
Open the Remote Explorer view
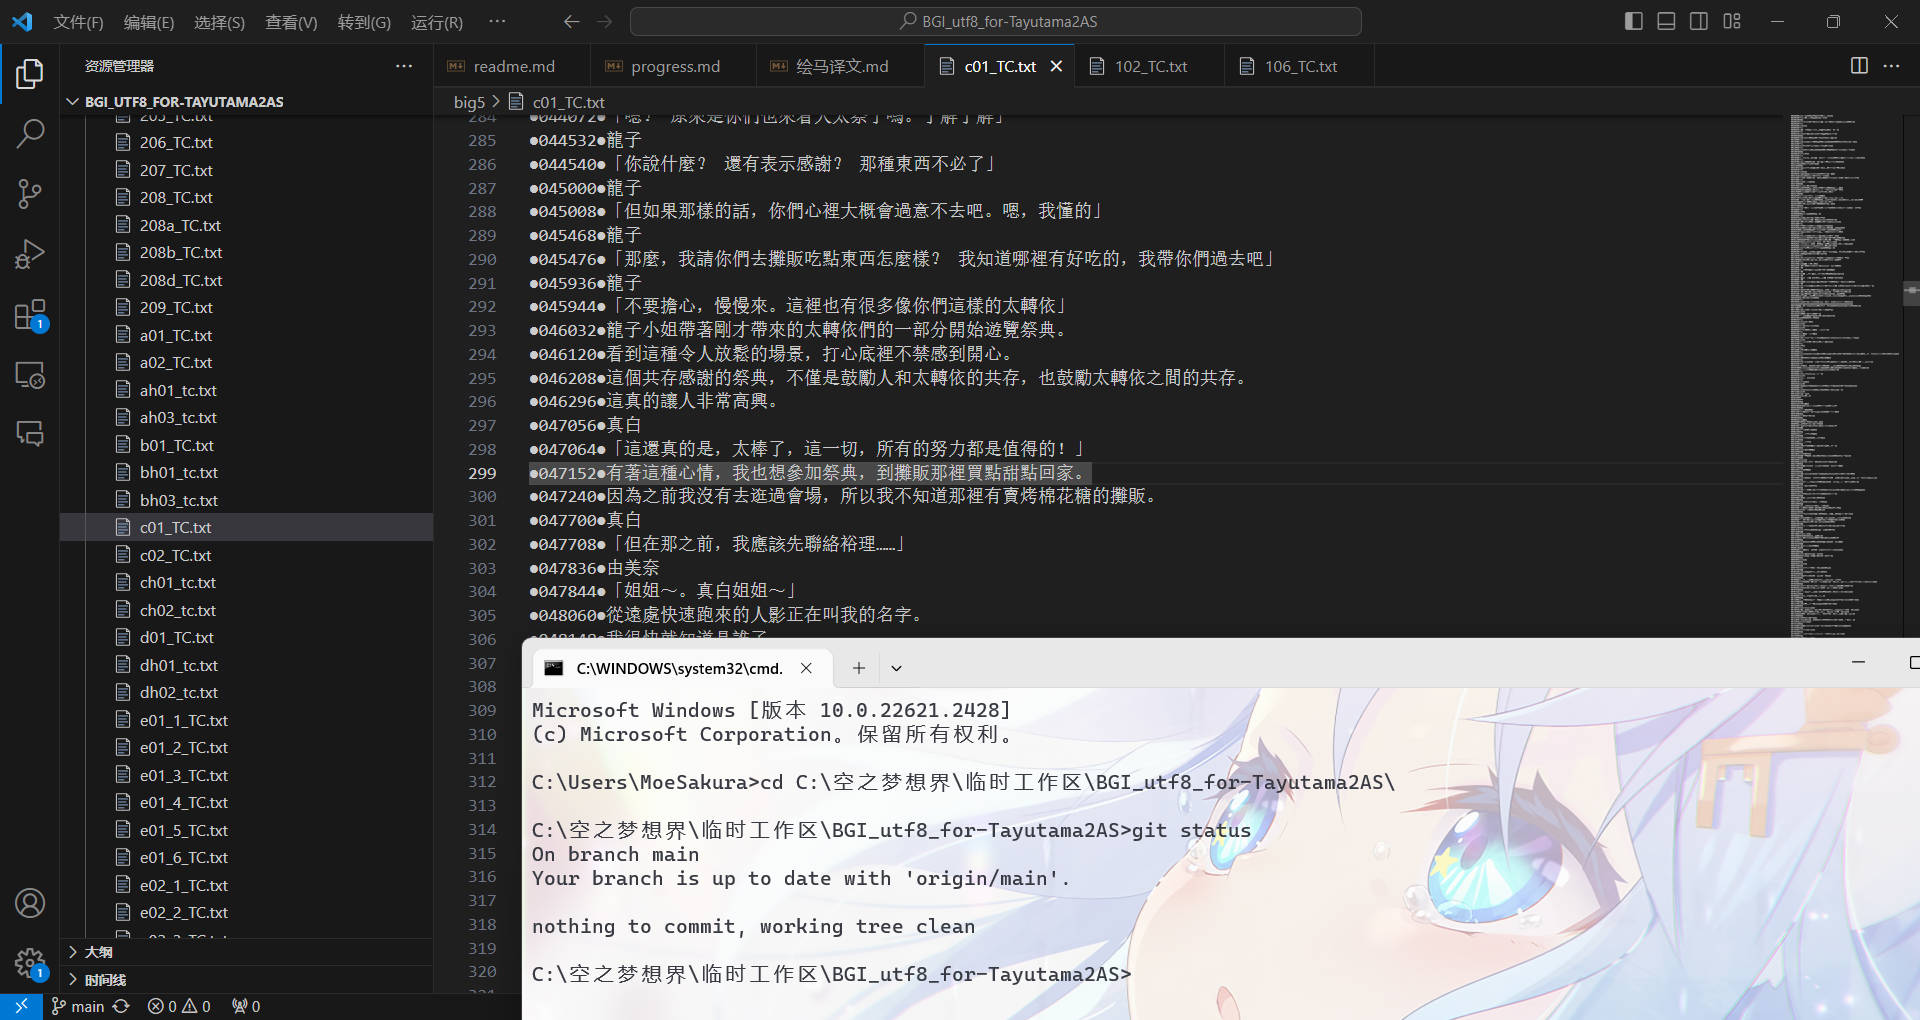click(30, 375)
